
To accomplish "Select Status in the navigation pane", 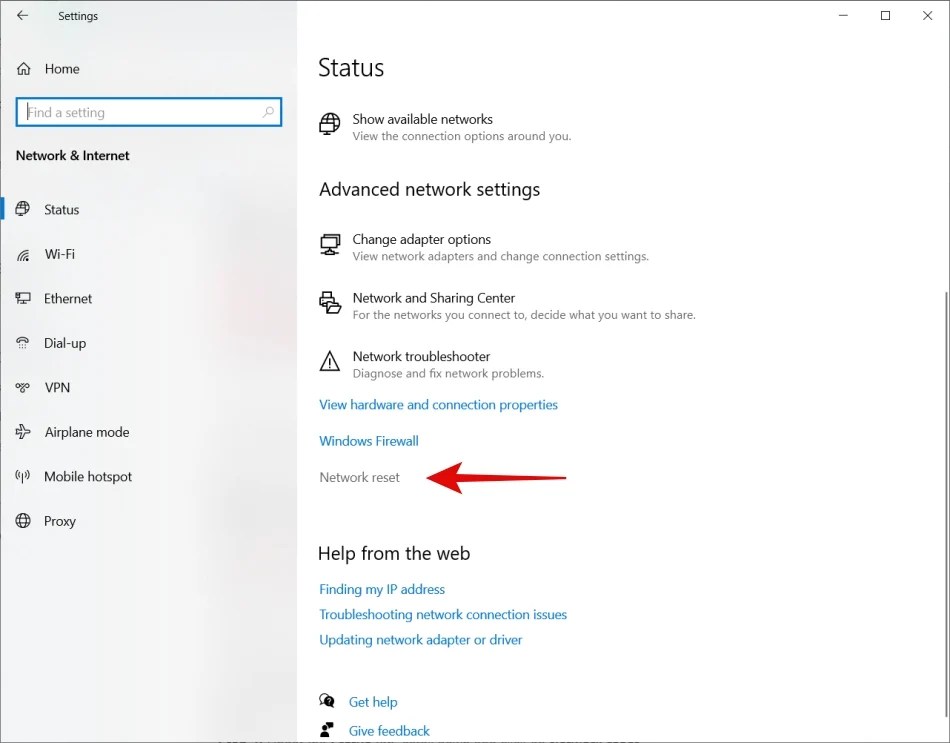I will pos(61,209).
